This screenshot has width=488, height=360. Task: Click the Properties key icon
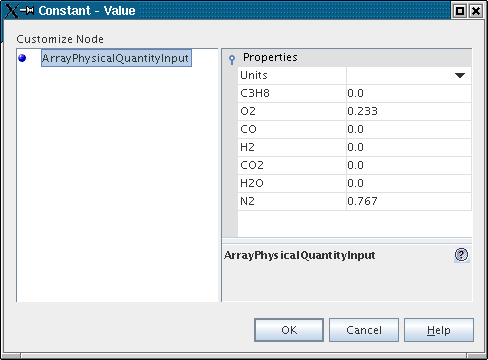(232, 59)
